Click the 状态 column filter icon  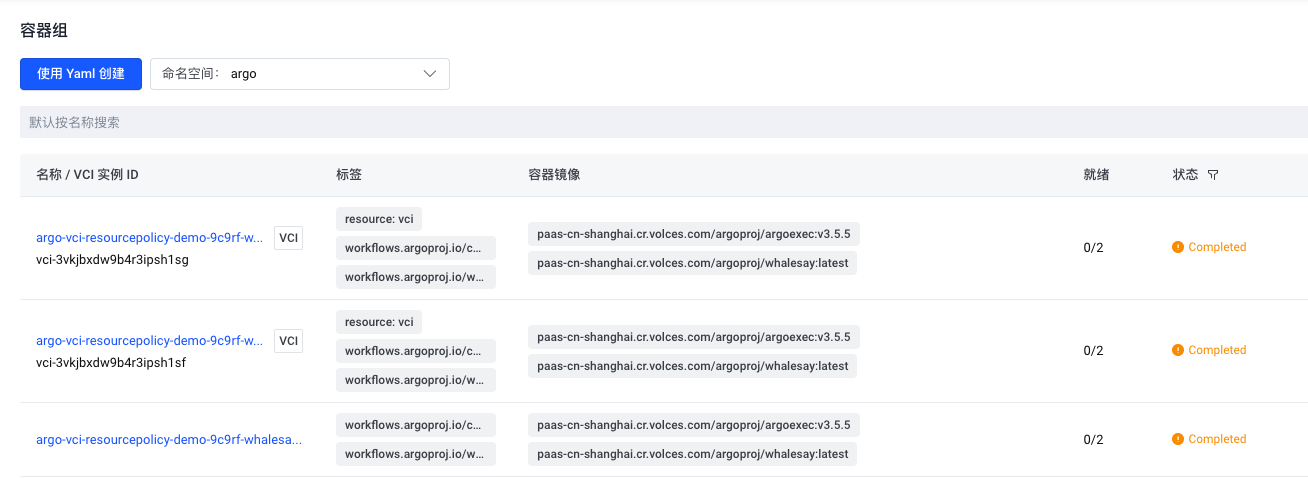[x=1213, y=175]
